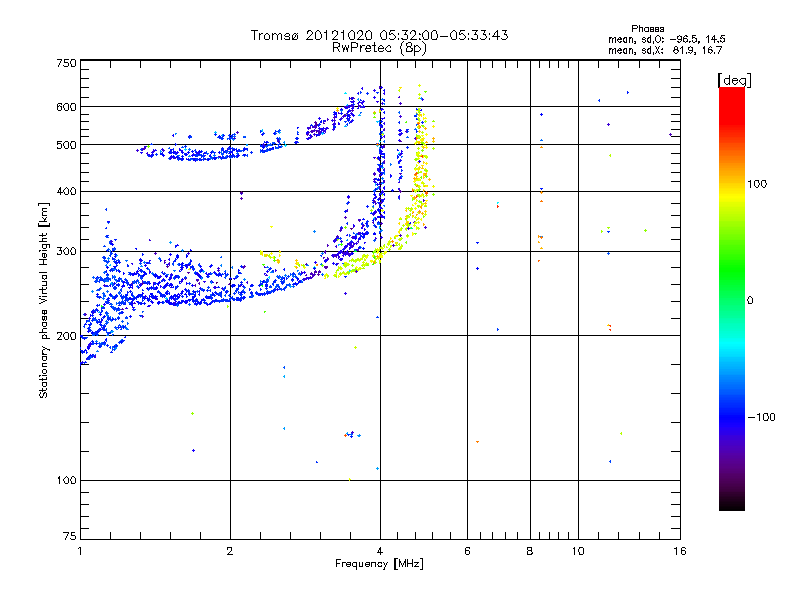Click the 'Frequency [MHz]' axis label
Screen dimensions: 800x600
[379, 564]
